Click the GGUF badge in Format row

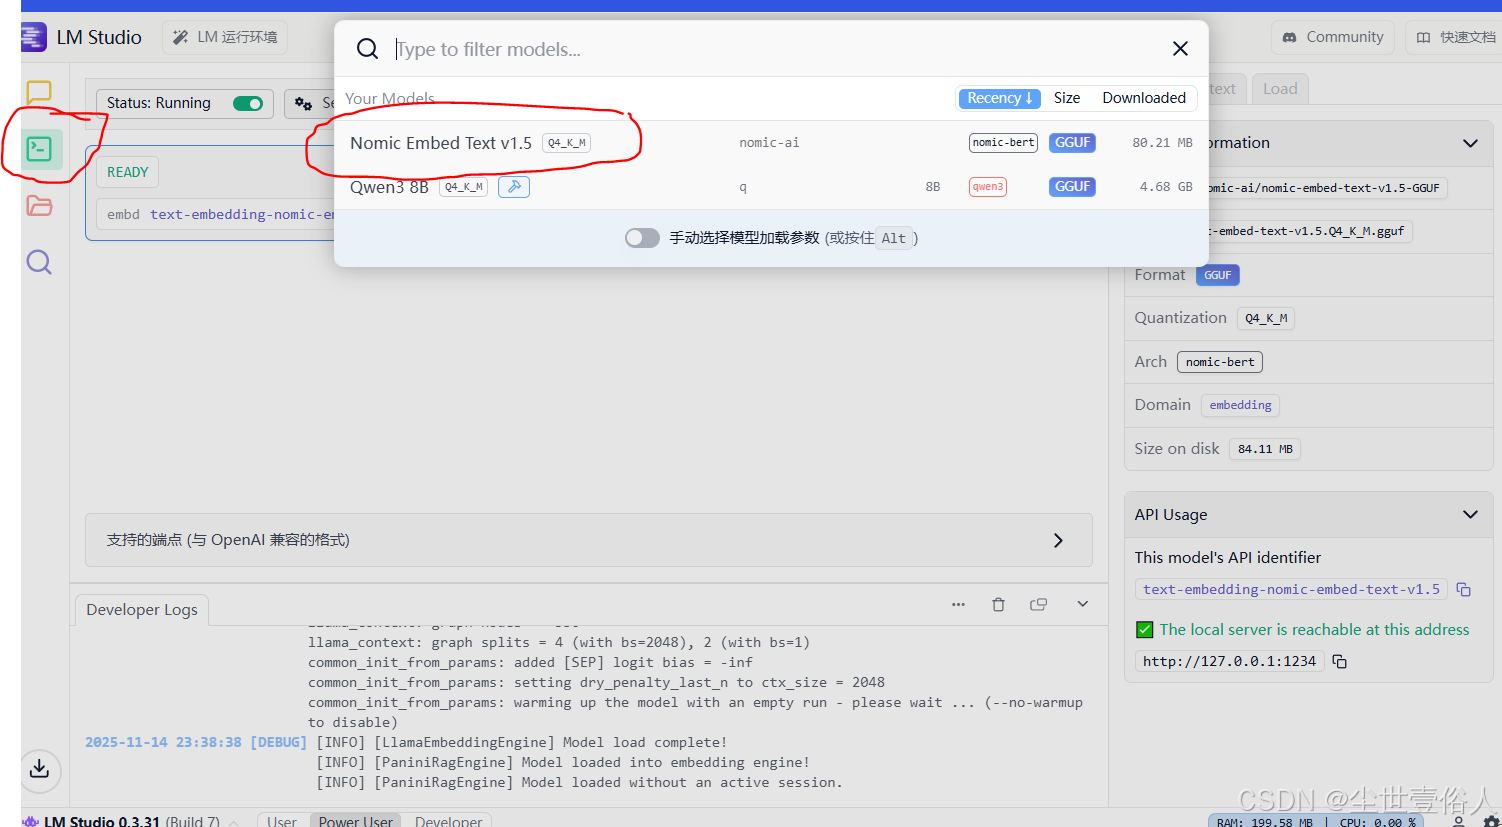click(1217, 275)
